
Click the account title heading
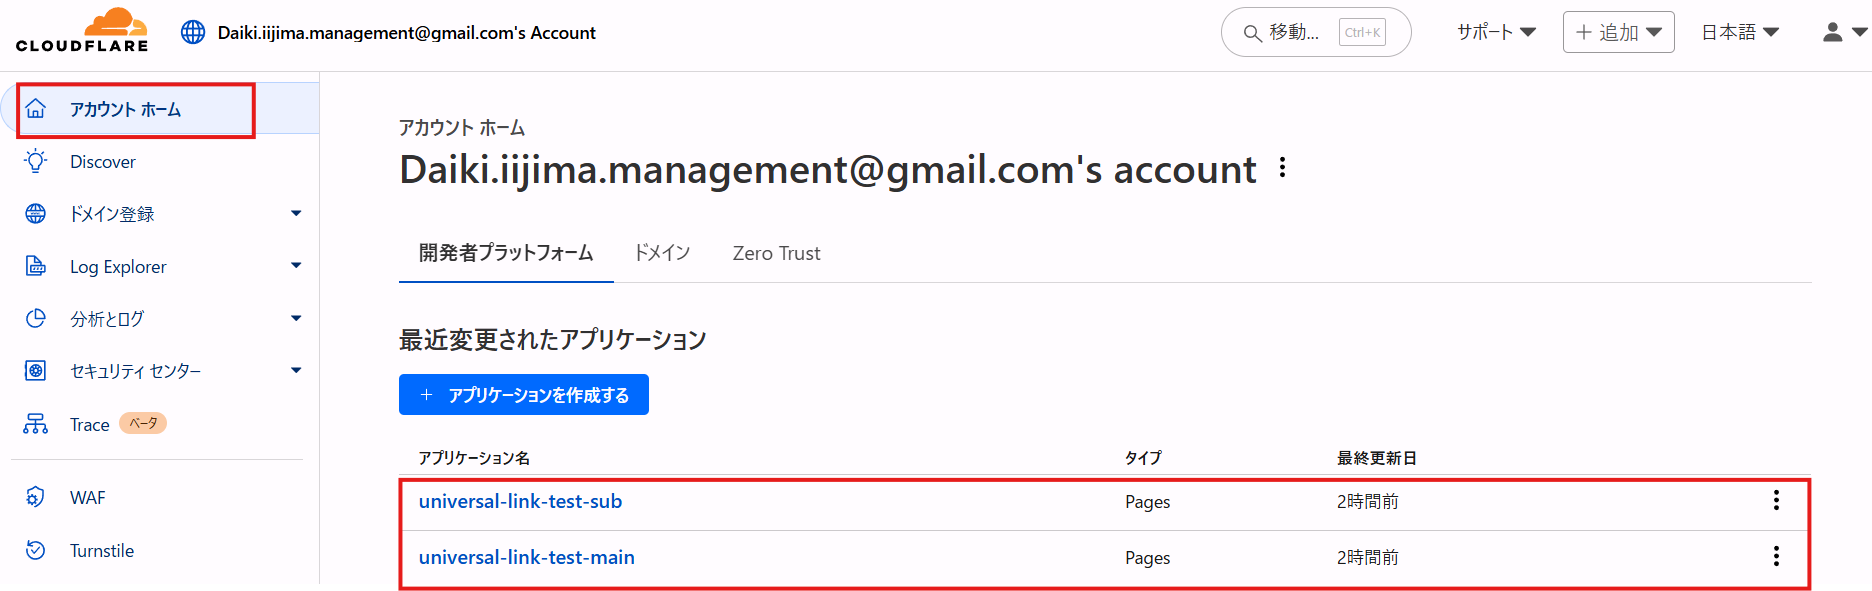coord(828,170)
